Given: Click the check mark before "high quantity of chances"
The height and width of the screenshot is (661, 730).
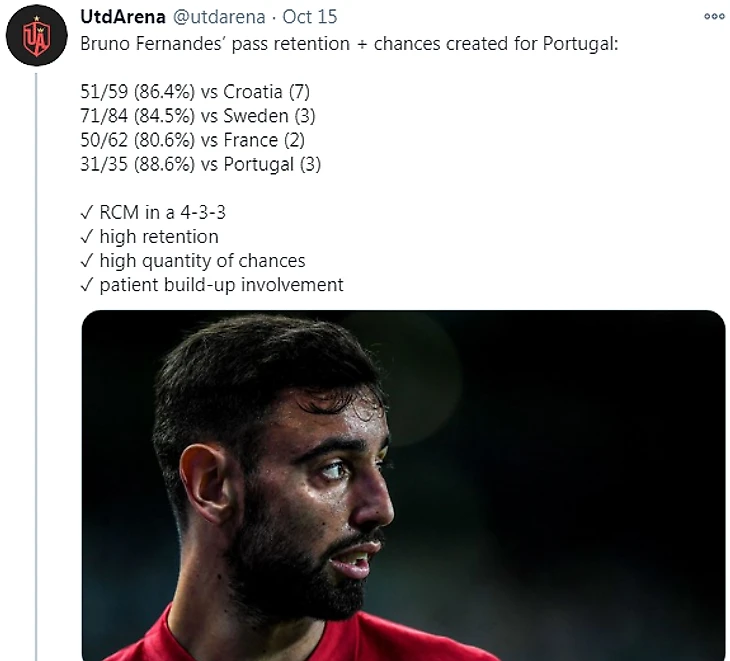Looking at the screenshot, I should [x=87, y=261].
